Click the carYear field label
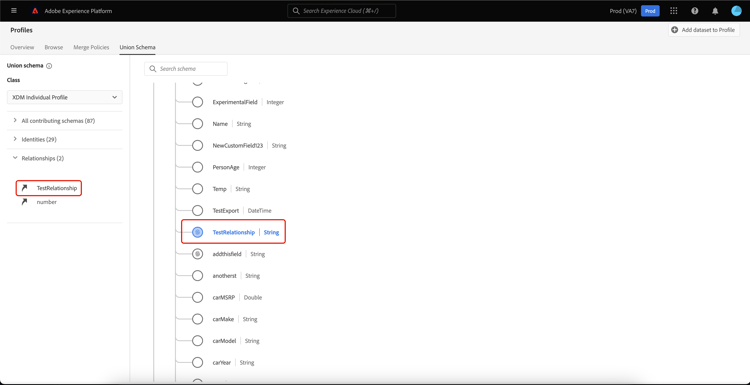The height and width of the screenshot is (385, 750). [222, 363]
